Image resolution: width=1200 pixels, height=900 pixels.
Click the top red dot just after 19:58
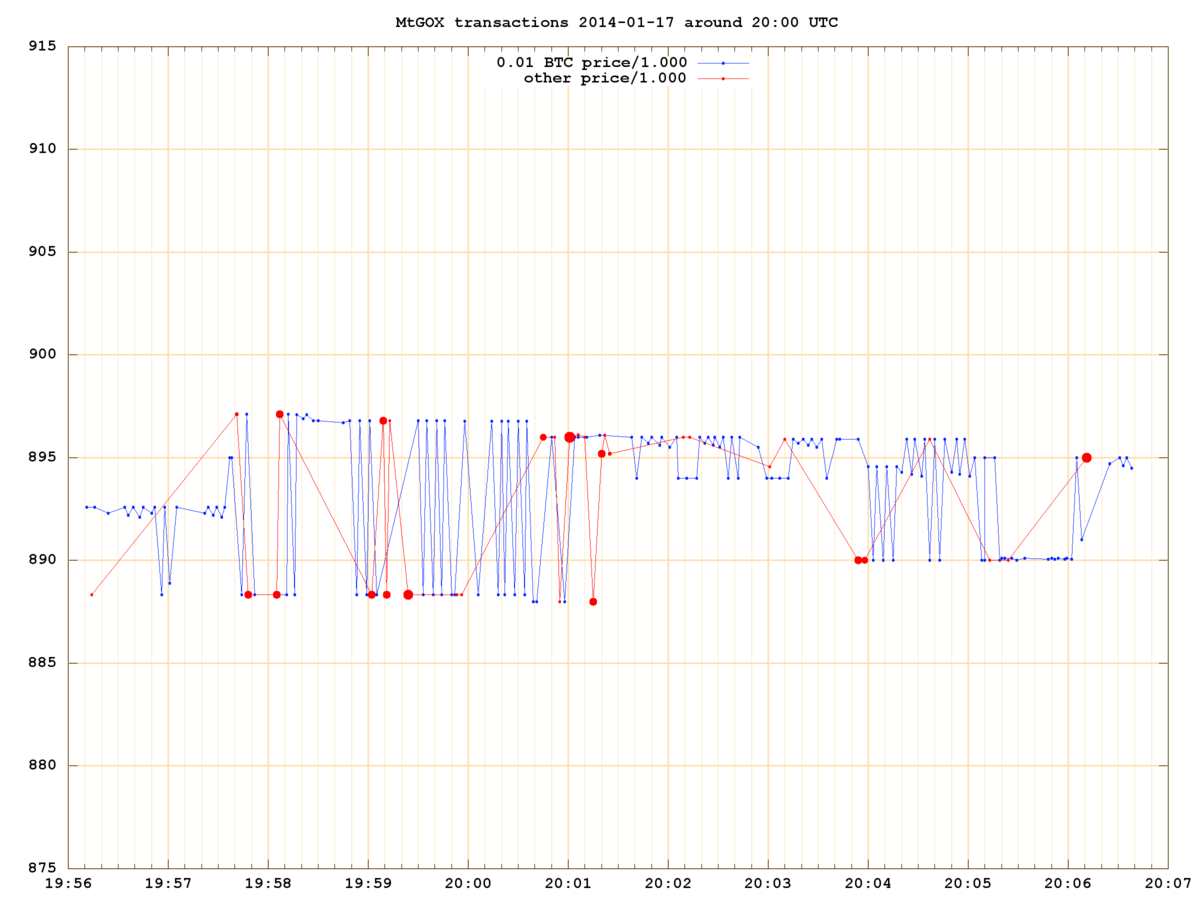click(280, 414)
